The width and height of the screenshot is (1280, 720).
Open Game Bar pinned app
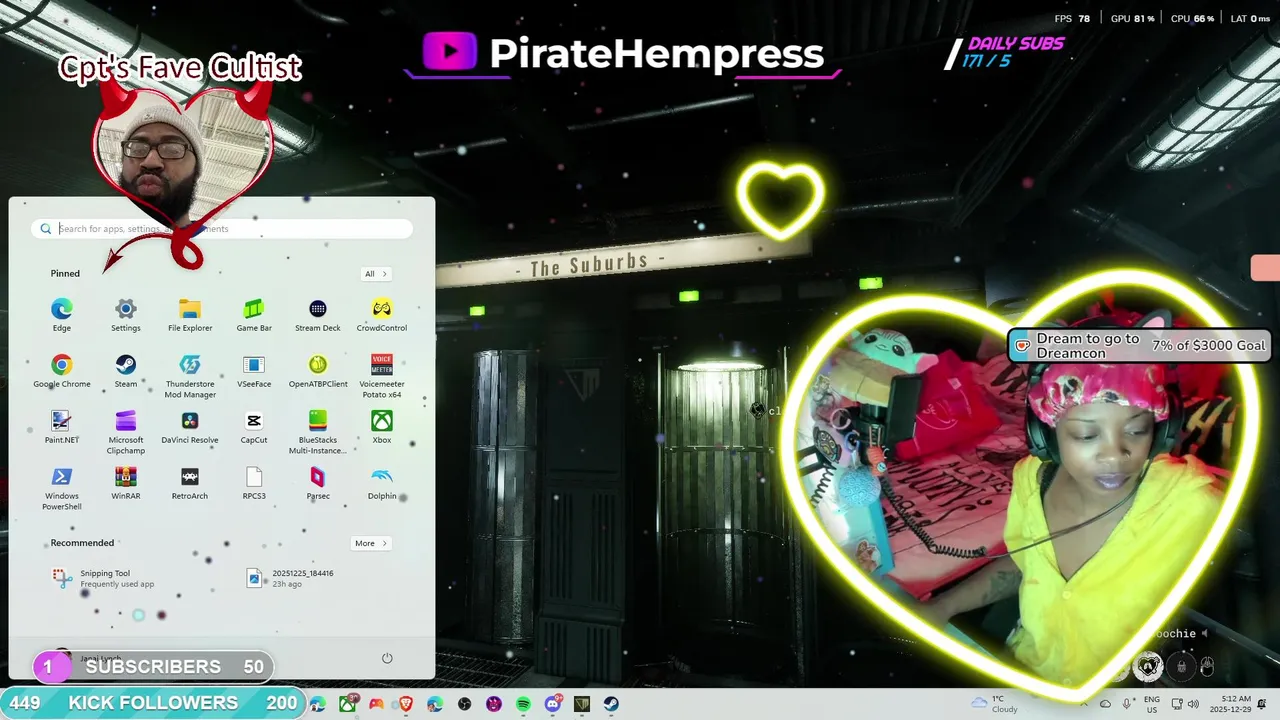tap(254, 315)
